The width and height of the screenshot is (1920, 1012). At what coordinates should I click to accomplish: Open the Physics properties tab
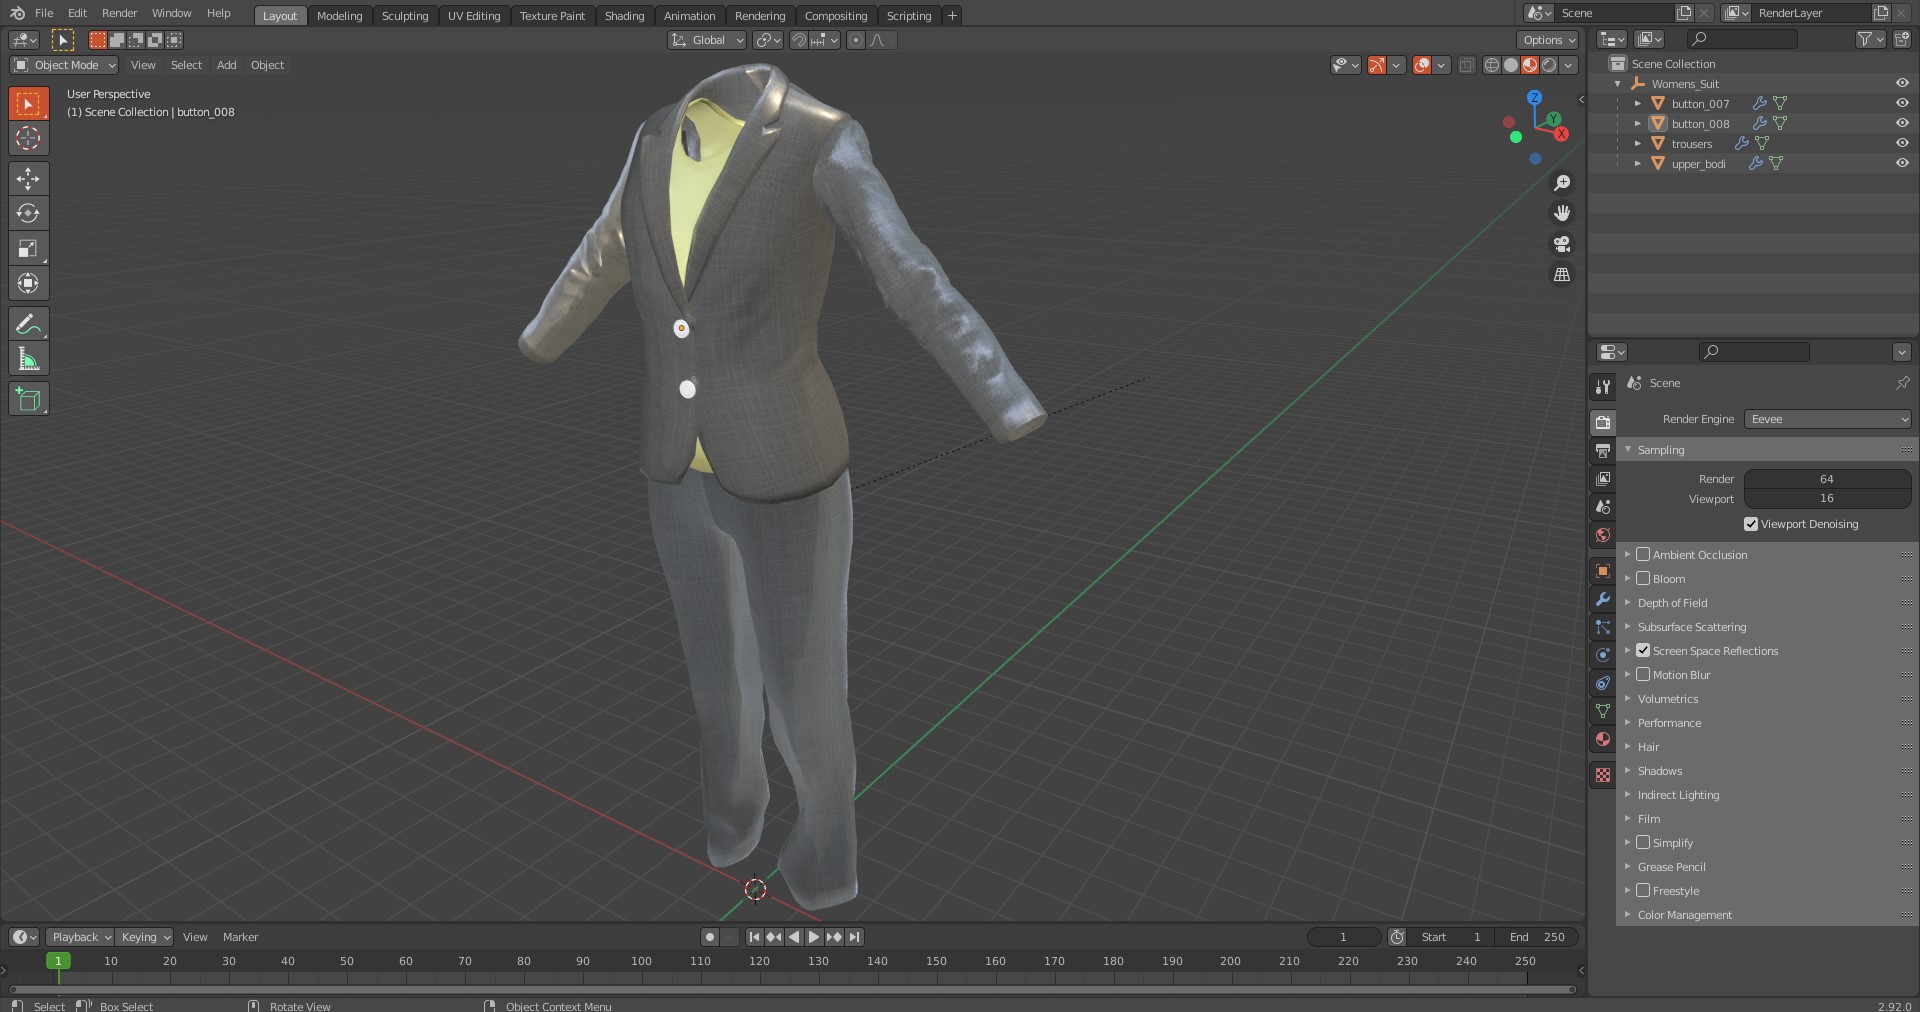pos(1603,655)
